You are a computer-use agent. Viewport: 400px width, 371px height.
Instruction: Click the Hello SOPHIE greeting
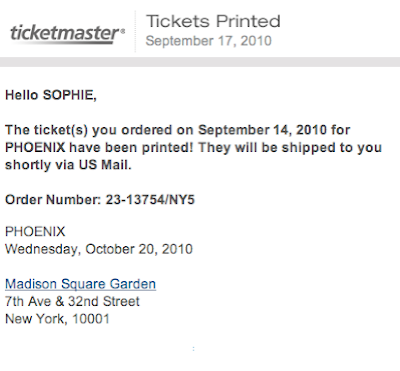click(51, 95)
